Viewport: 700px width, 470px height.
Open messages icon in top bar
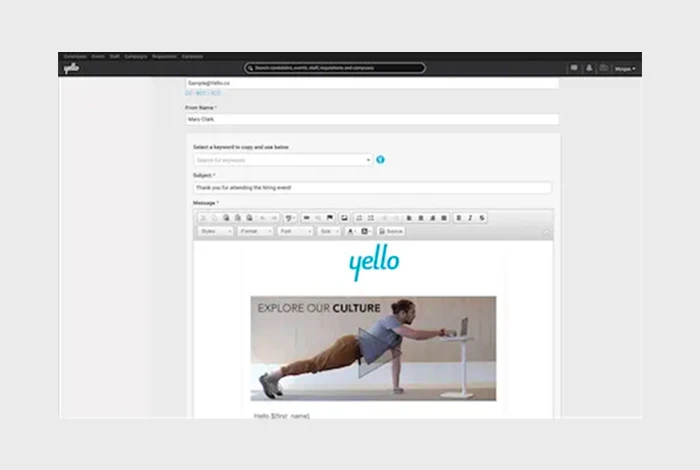(574, 68)
